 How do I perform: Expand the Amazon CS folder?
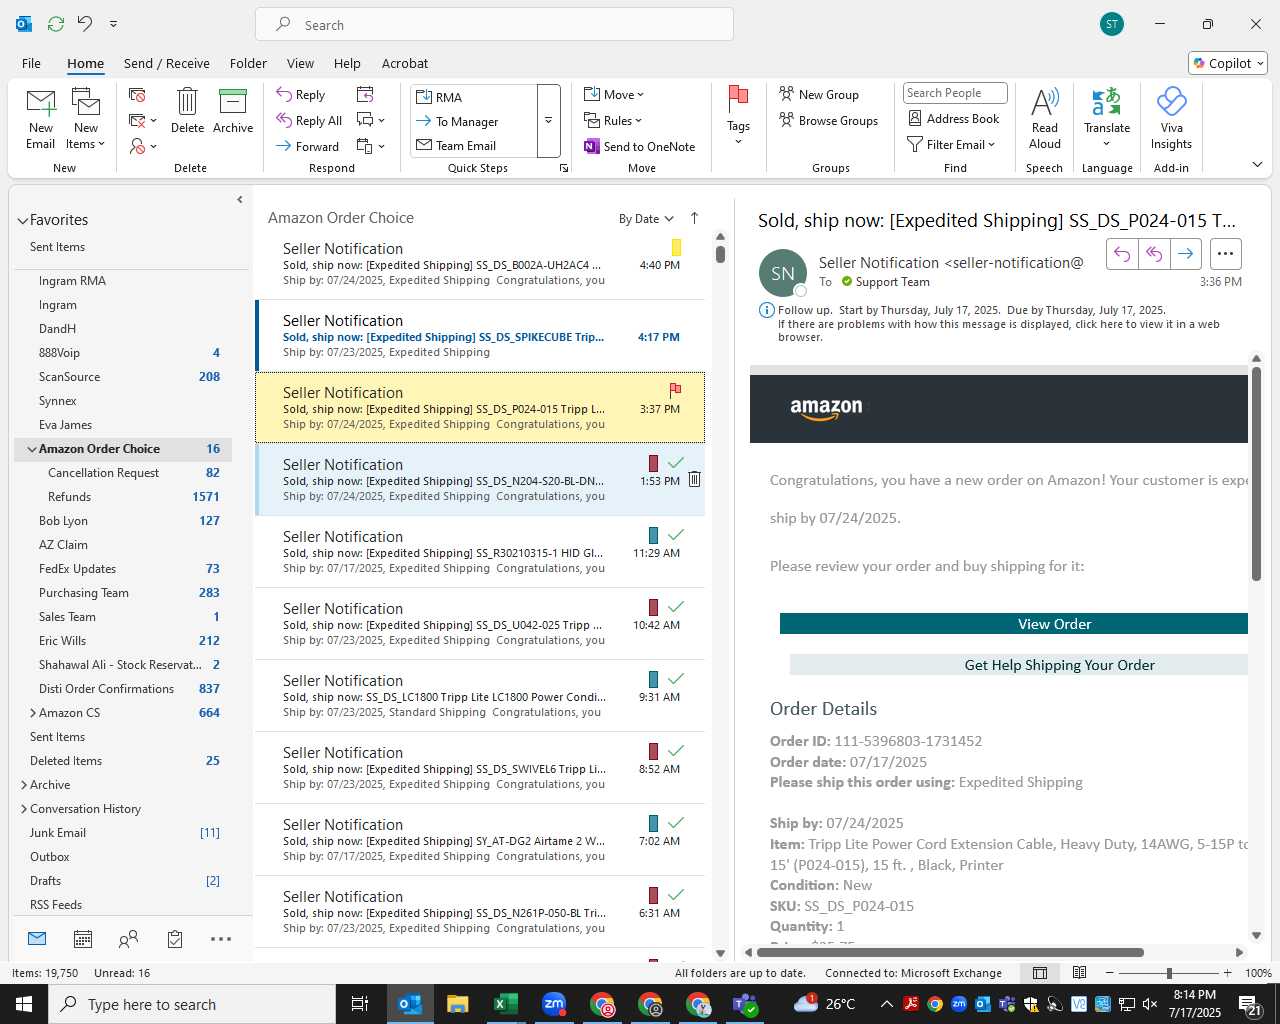pos(33,713)
